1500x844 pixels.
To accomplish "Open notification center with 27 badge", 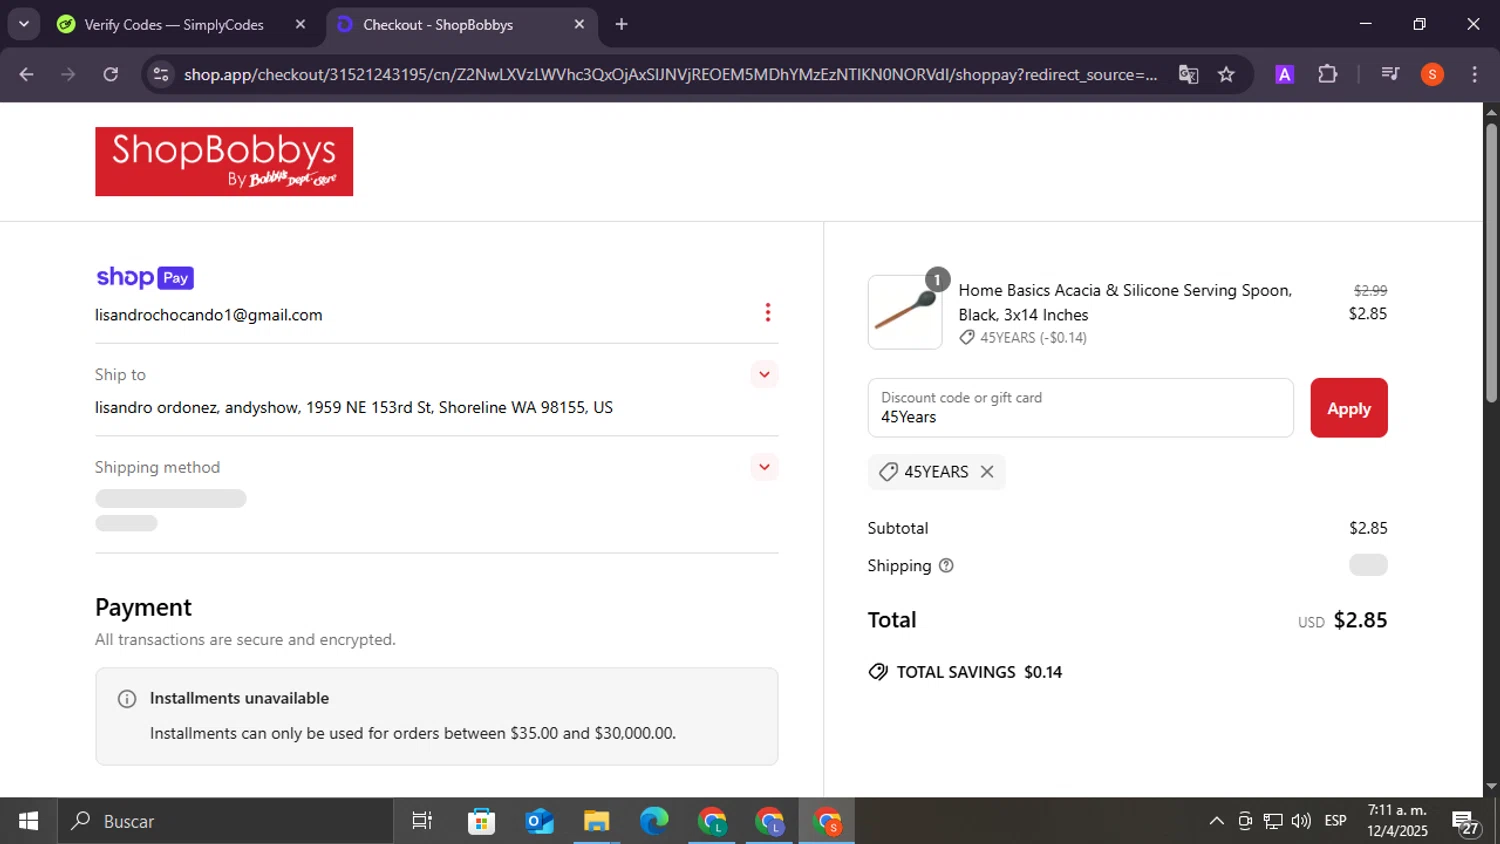I will (1466, 823).
